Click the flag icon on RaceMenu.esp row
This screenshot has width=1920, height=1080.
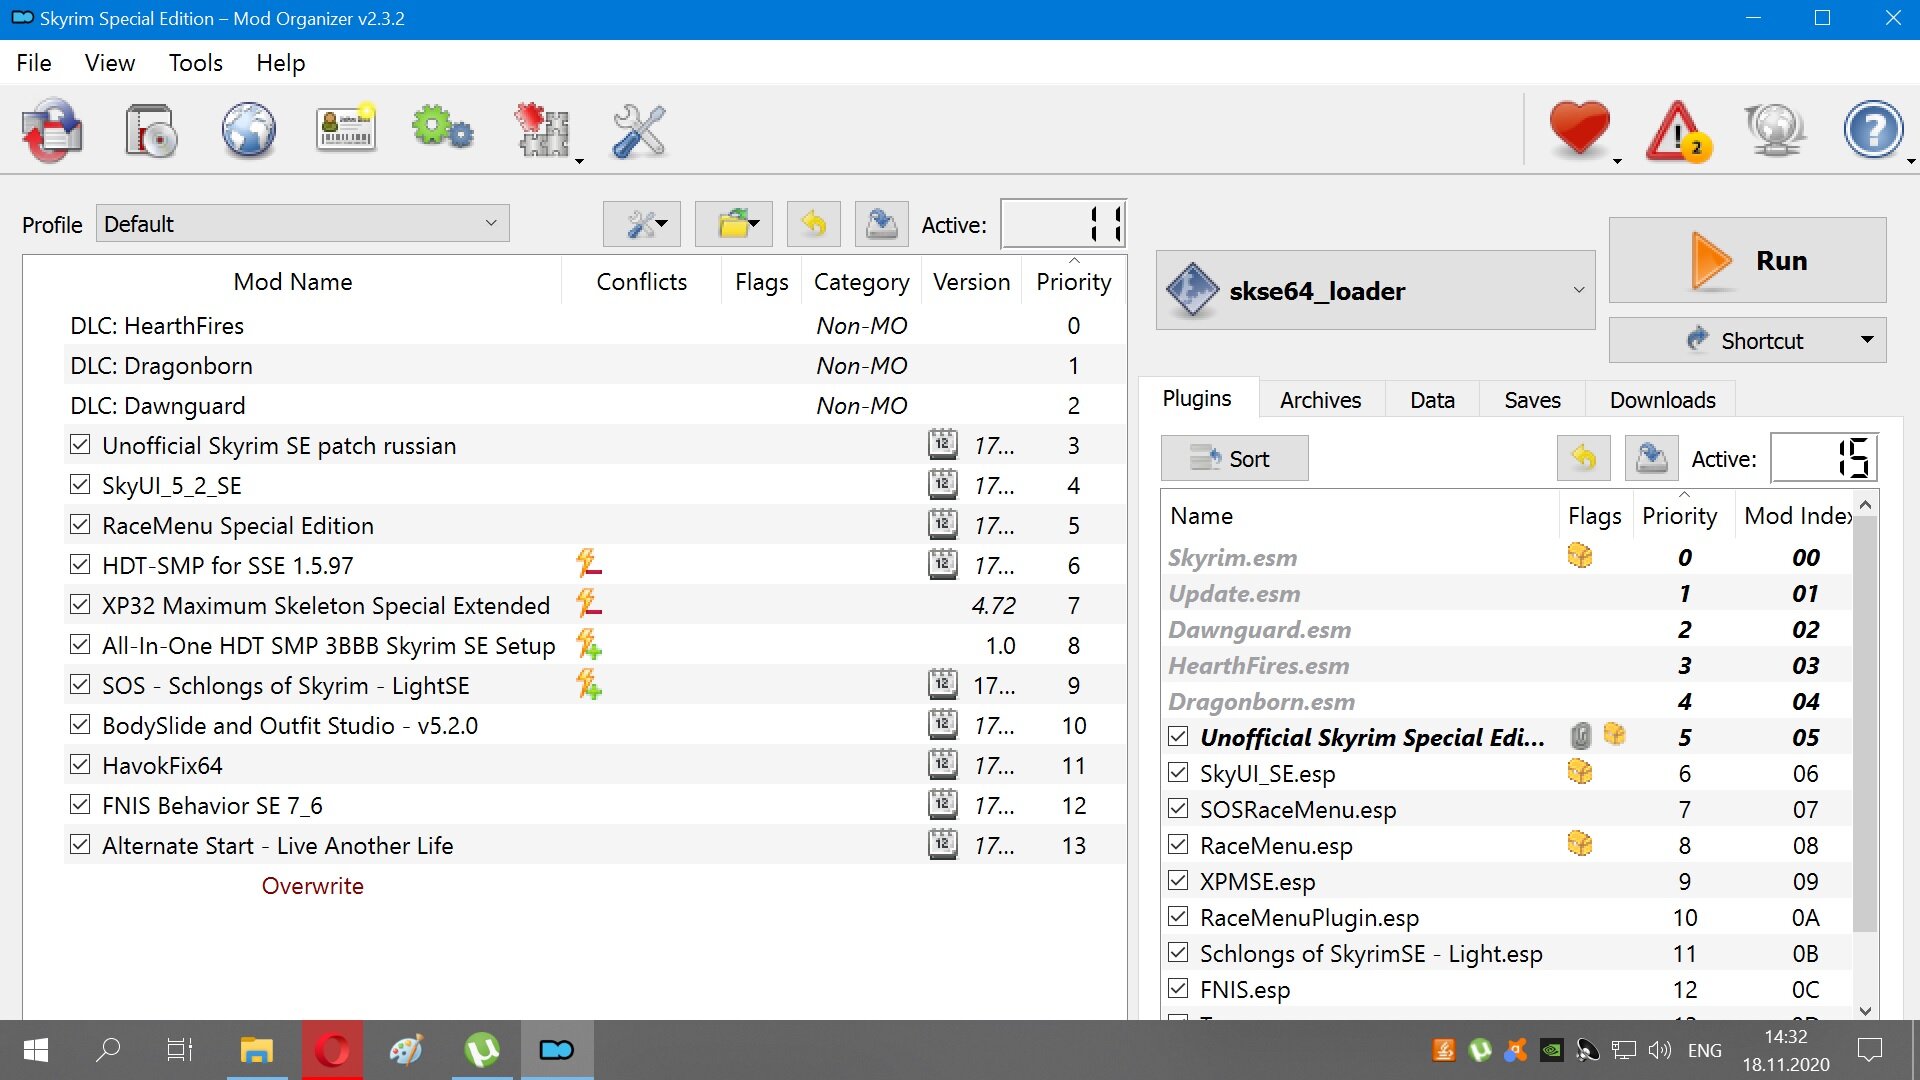1580,844
